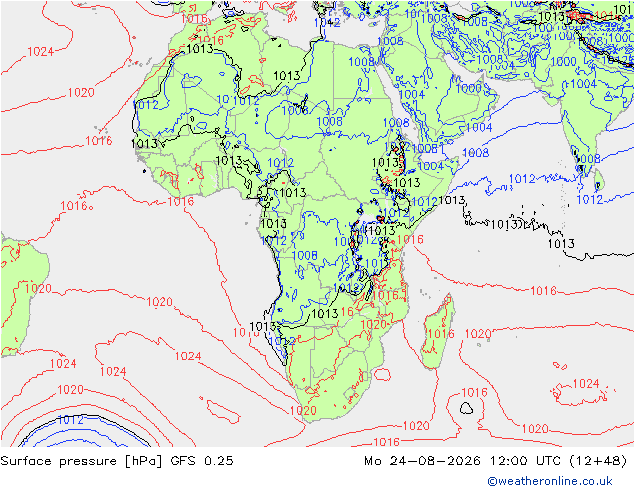Viewport: 634px width, 490px height.
Task: Click the blue 1004 label off the Oman coast
Action: 479,128
